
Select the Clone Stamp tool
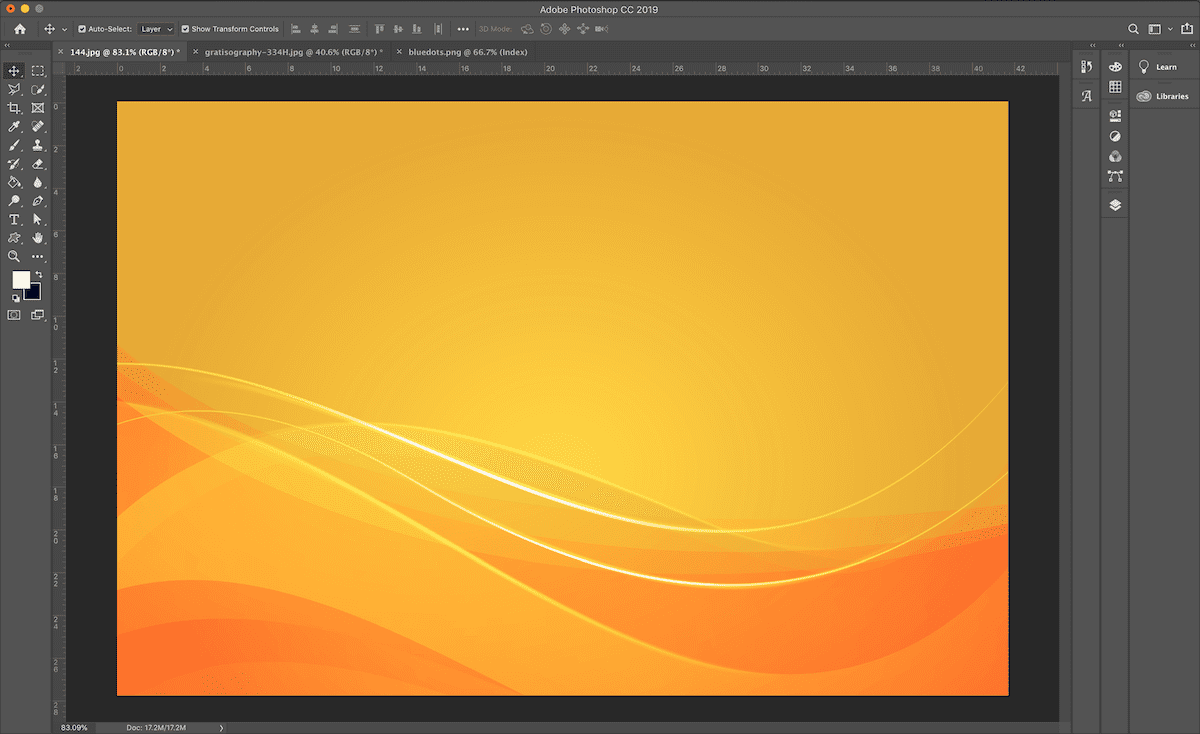tap(38, 144)
